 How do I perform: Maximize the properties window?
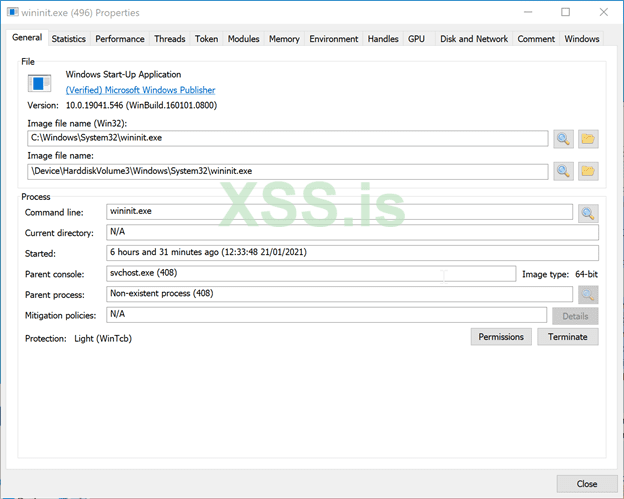click(565, 12)
